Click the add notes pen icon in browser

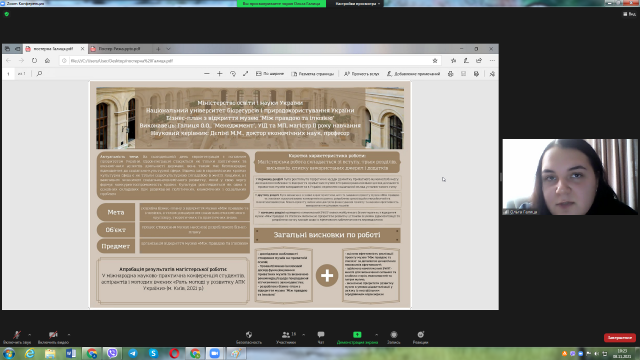[x=466, y=60]
